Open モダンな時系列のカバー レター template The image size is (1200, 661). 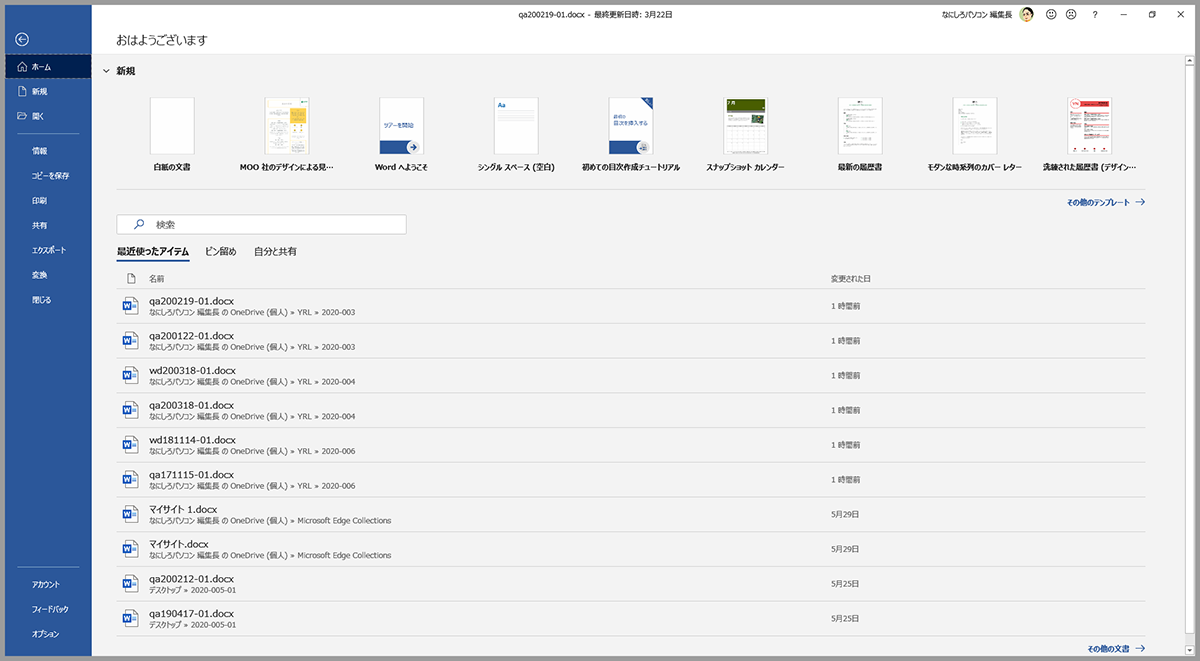tap(974, 135)
